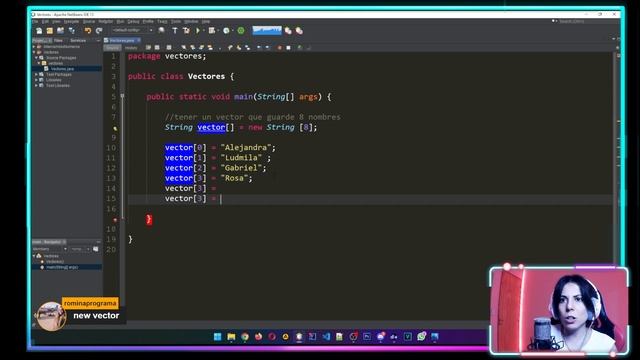Expand the Test Libraries node

point(37,86)
